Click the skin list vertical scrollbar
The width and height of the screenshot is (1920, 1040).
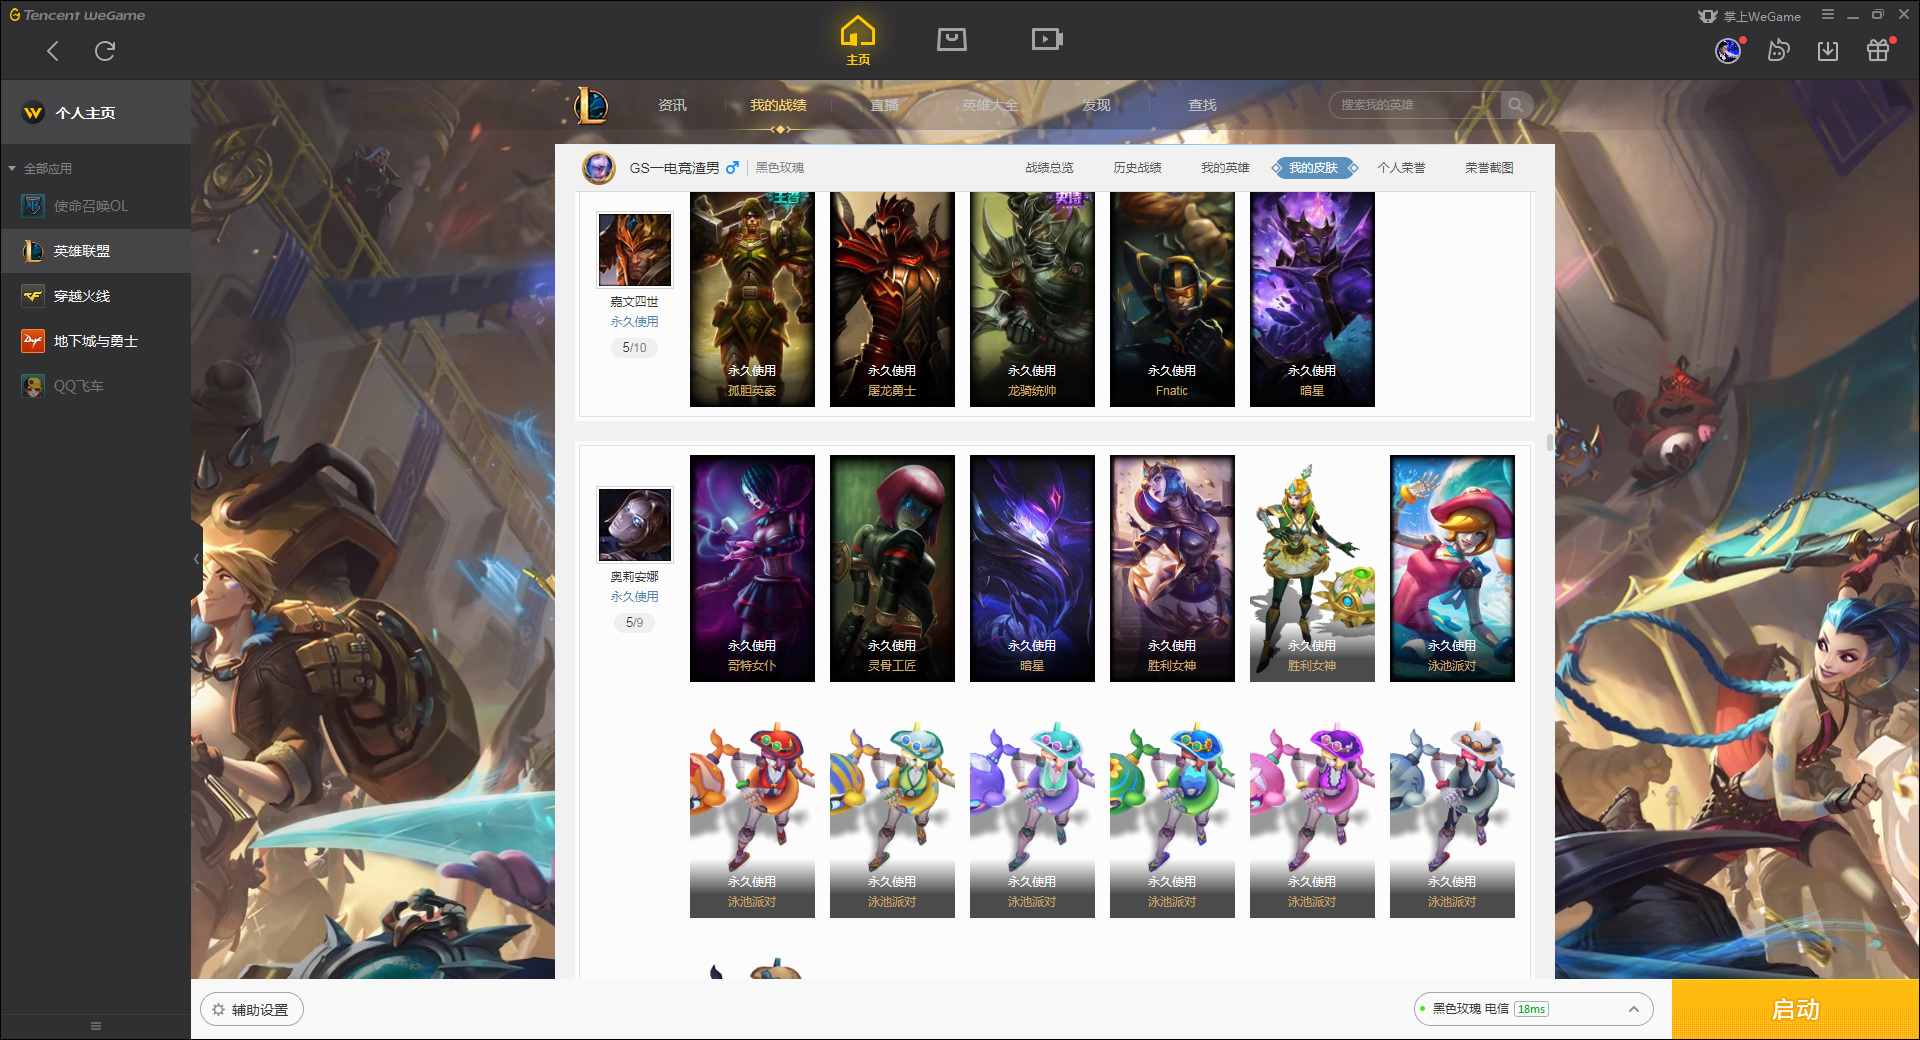1549,442
